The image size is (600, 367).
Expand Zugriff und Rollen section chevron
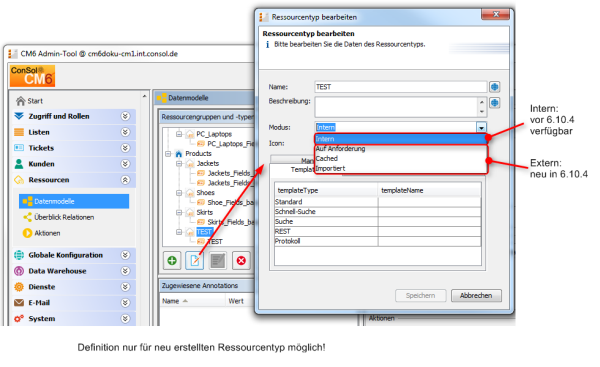pos(125,116)
